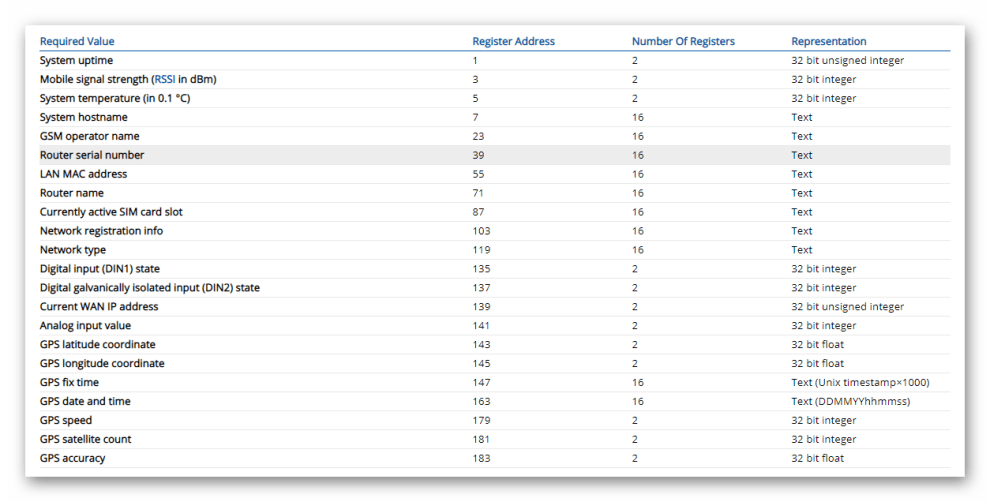Select GPS satellite count label
Viewport: 990px width, 502px height.
click(x=85, y=439)
